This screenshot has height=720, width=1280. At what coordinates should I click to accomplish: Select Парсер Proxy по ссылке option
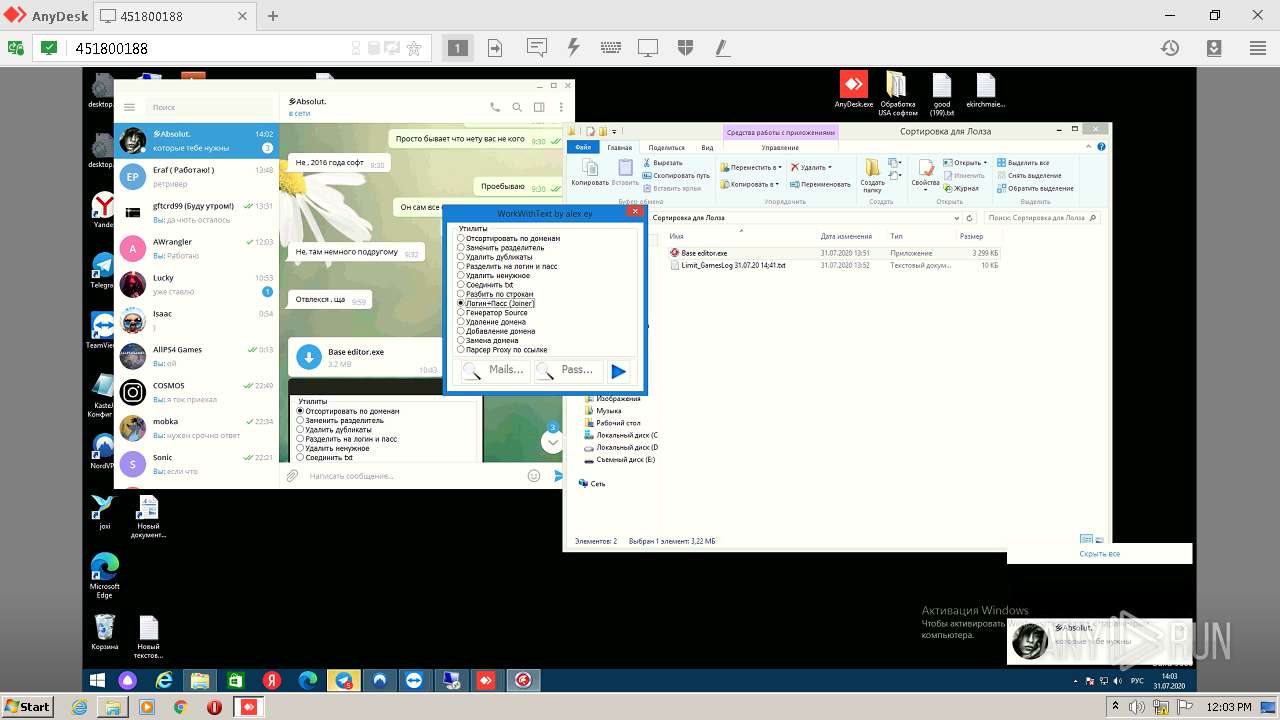[x=502, y=350]
